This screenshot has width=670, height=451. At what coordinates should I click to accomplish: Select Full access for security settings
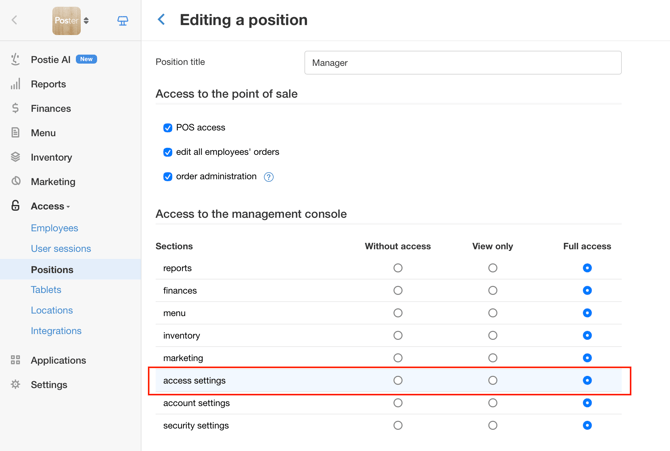(x=587, y=425)
